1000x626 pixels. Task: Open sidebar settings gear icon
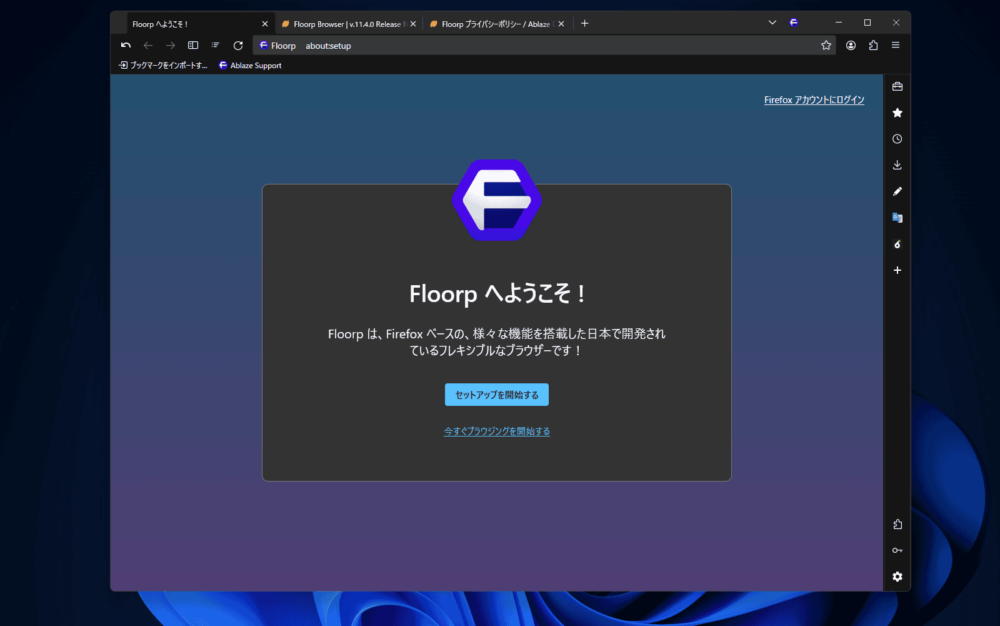[897, 576]
